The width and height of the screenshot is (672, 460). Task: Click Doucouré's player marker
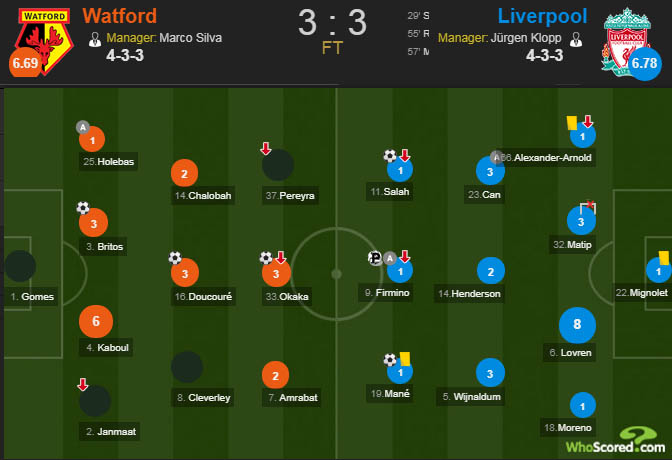point(185,273)
